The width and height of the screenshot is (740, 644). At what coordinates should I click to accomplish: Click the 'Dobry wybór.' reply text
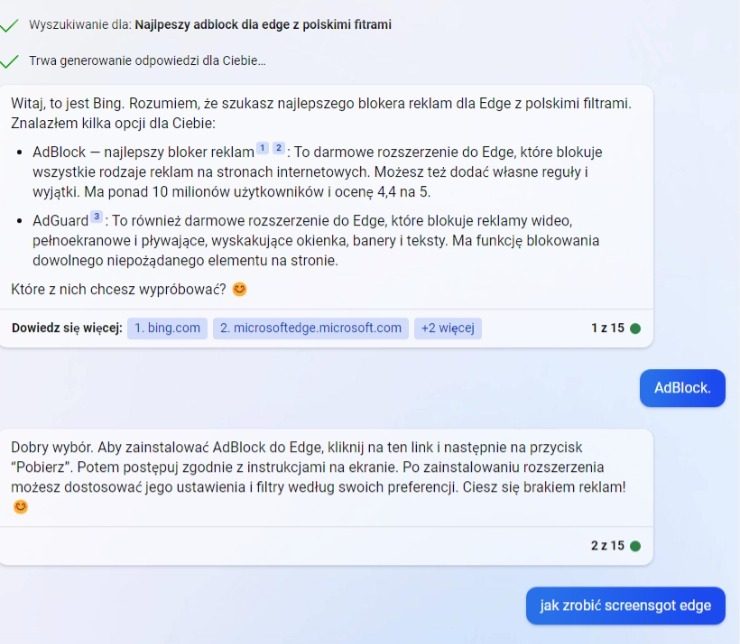click(x=52, y=447)
